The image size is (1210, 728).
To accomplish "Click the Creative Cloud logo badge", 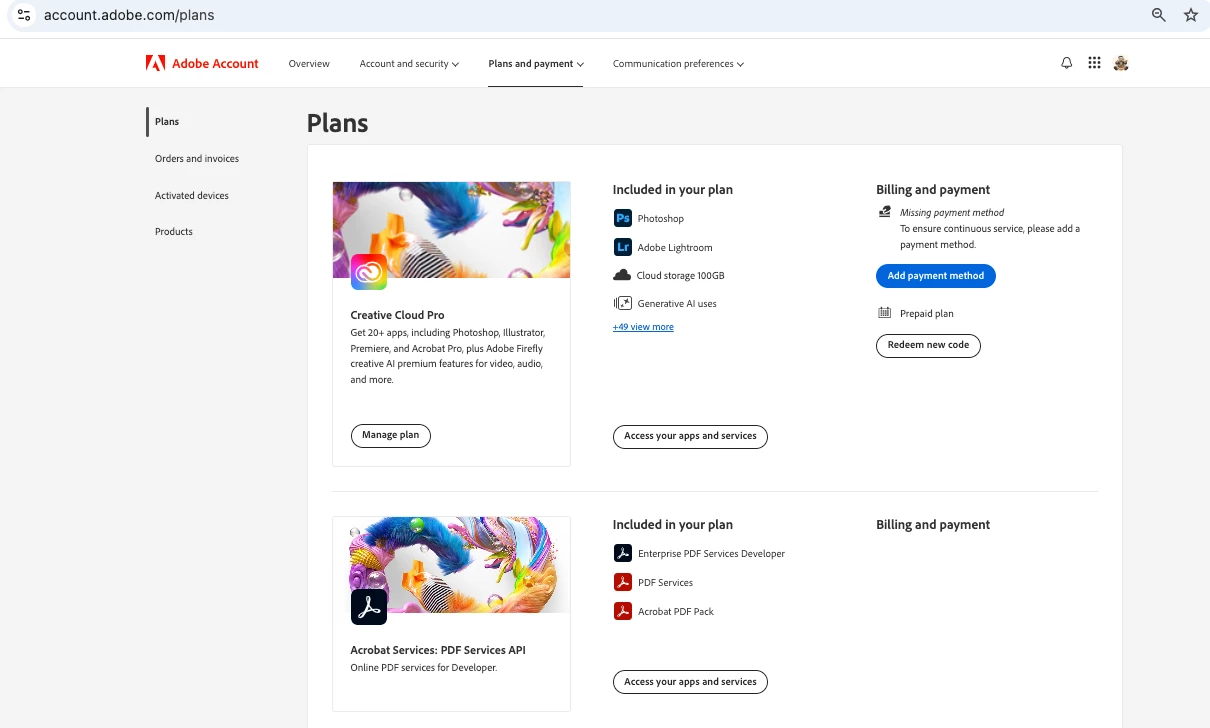I will pyautogui.click(x=369, y=272).
